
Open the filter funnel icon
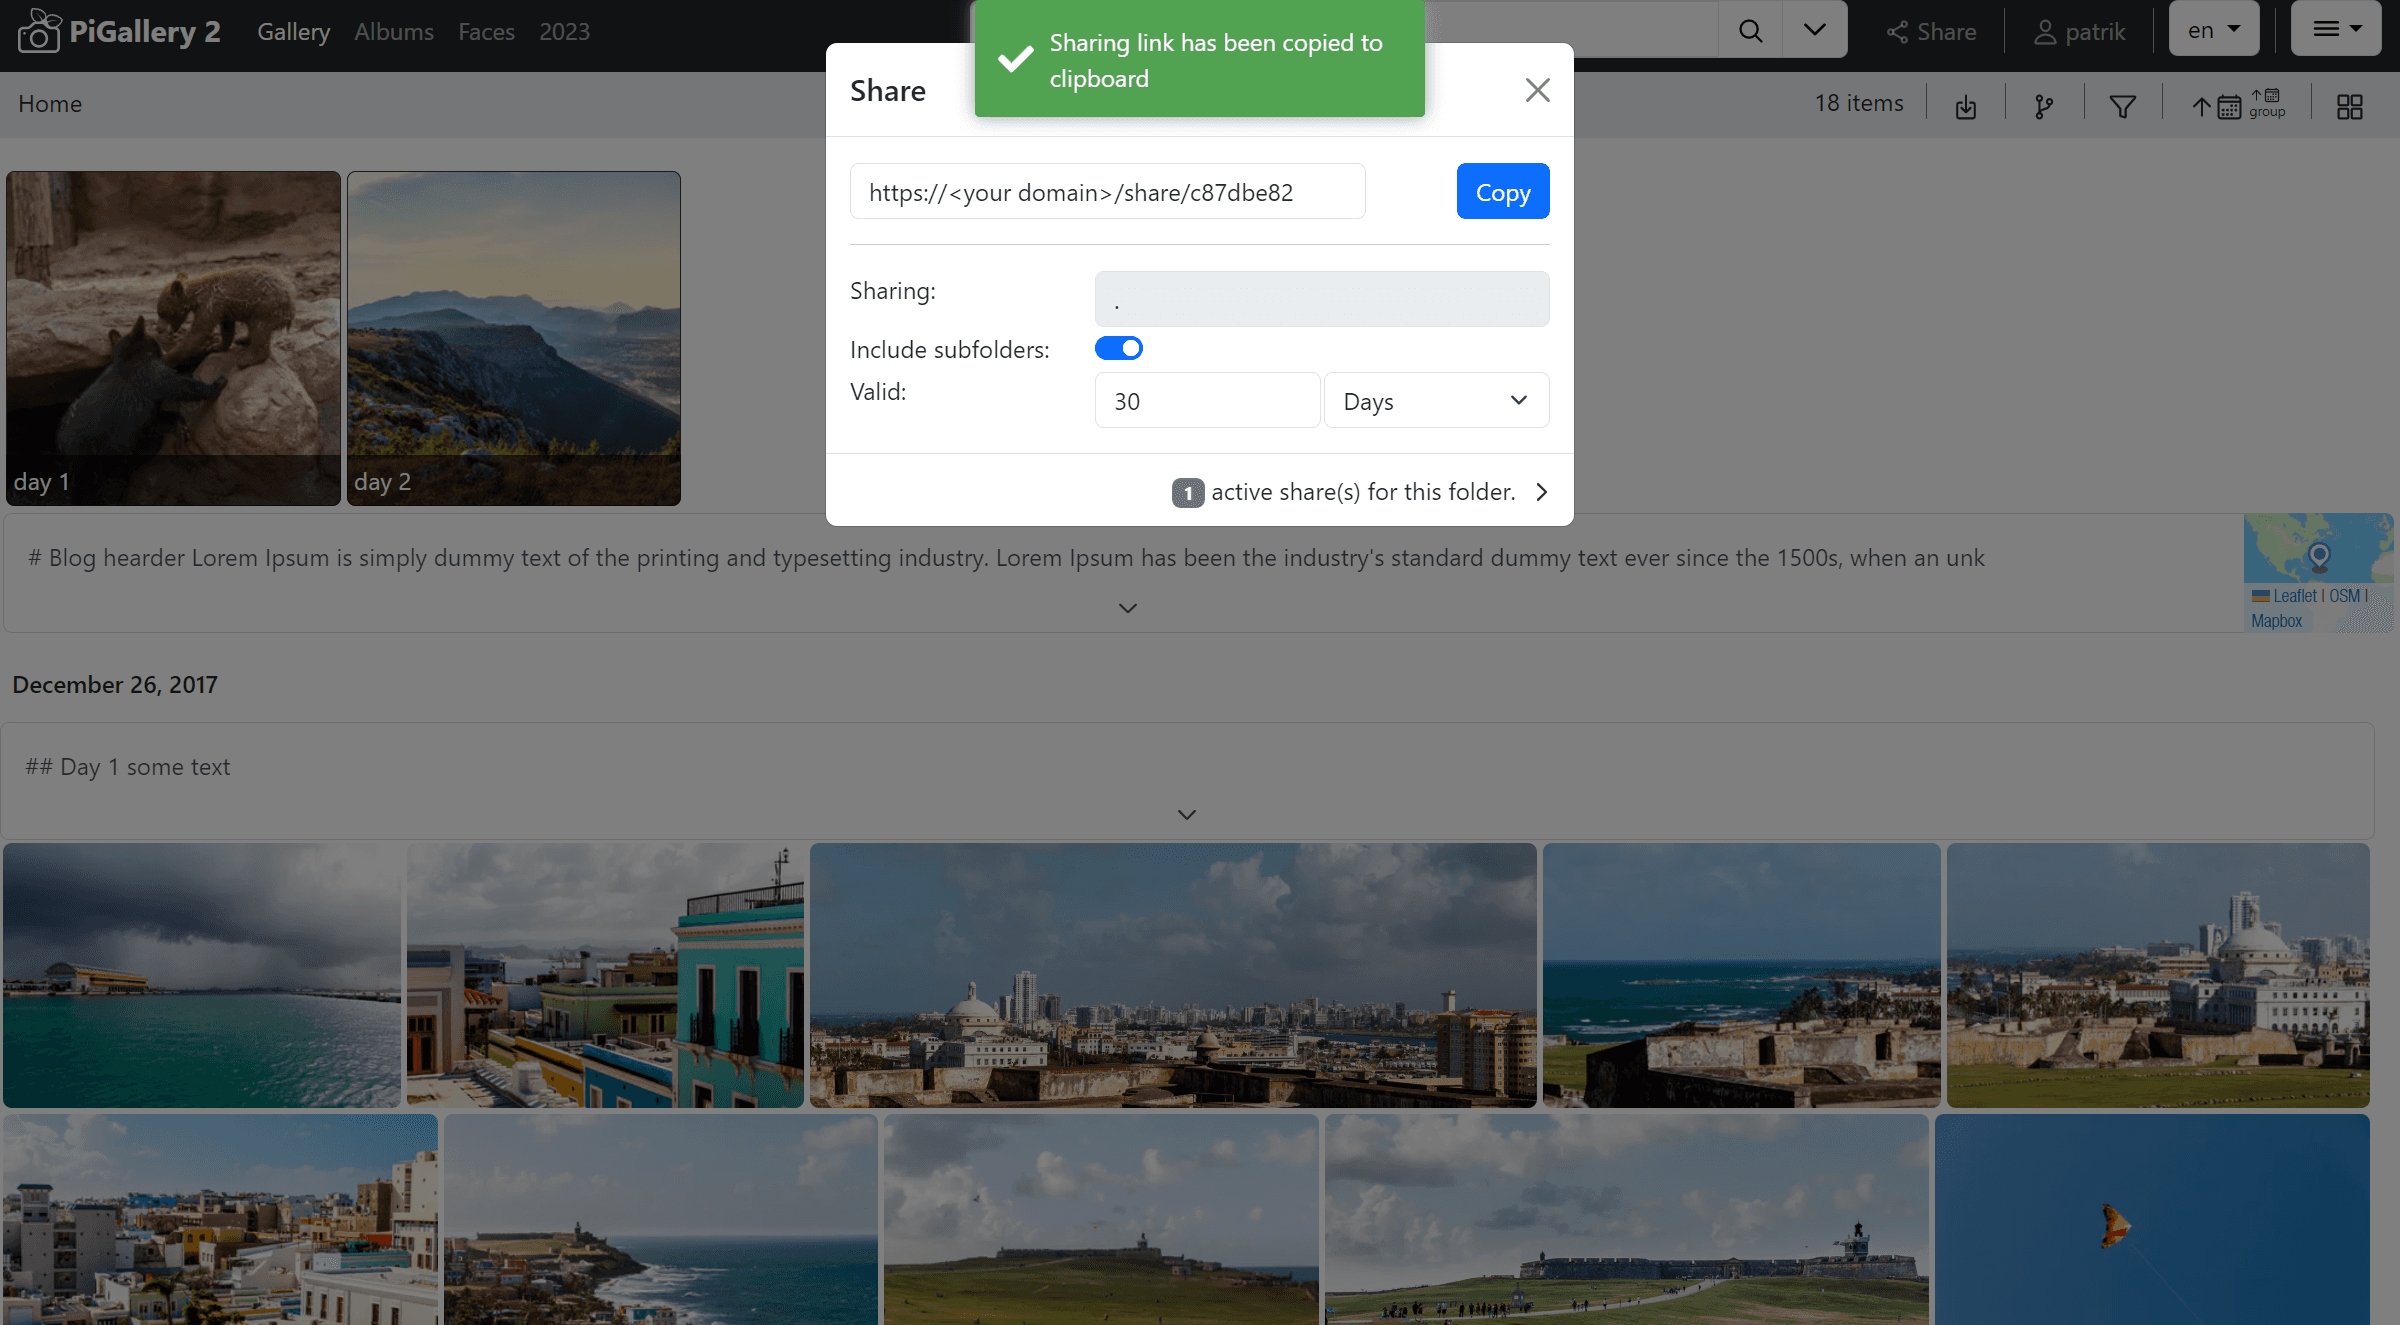(x=2122, y=106)
